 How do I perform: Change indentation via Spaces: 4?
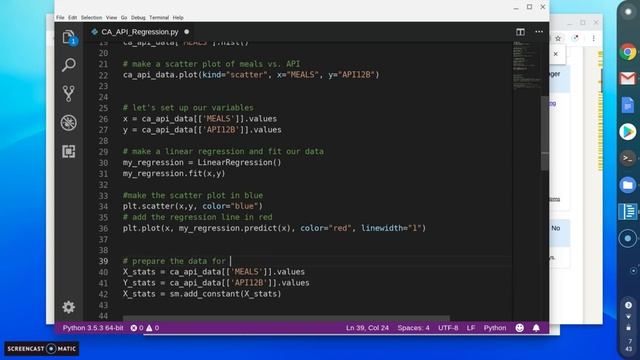pos(413,328)
